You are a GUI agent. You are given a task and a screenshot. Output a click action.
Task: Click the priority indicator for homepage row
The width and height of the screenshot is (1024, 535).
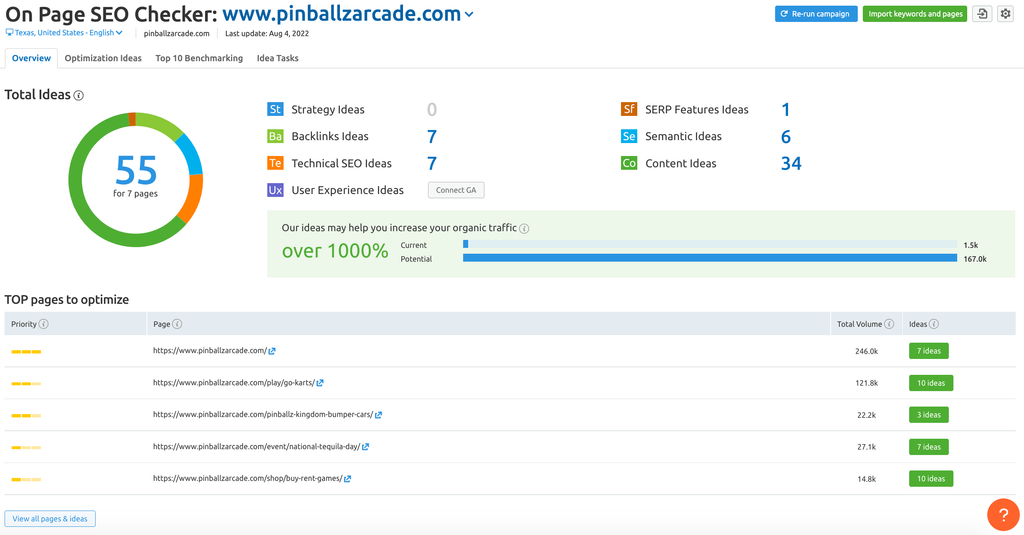click(x=26, y=352)
